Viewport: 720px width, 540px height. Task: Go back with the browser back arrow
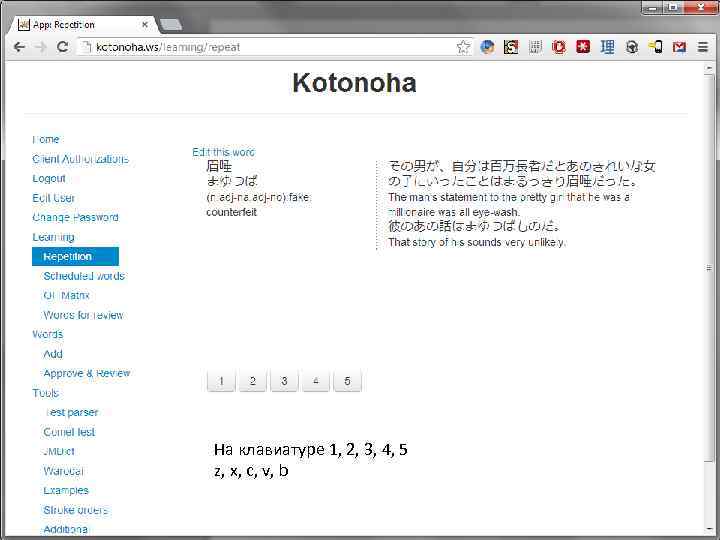(x=19, y=47)
